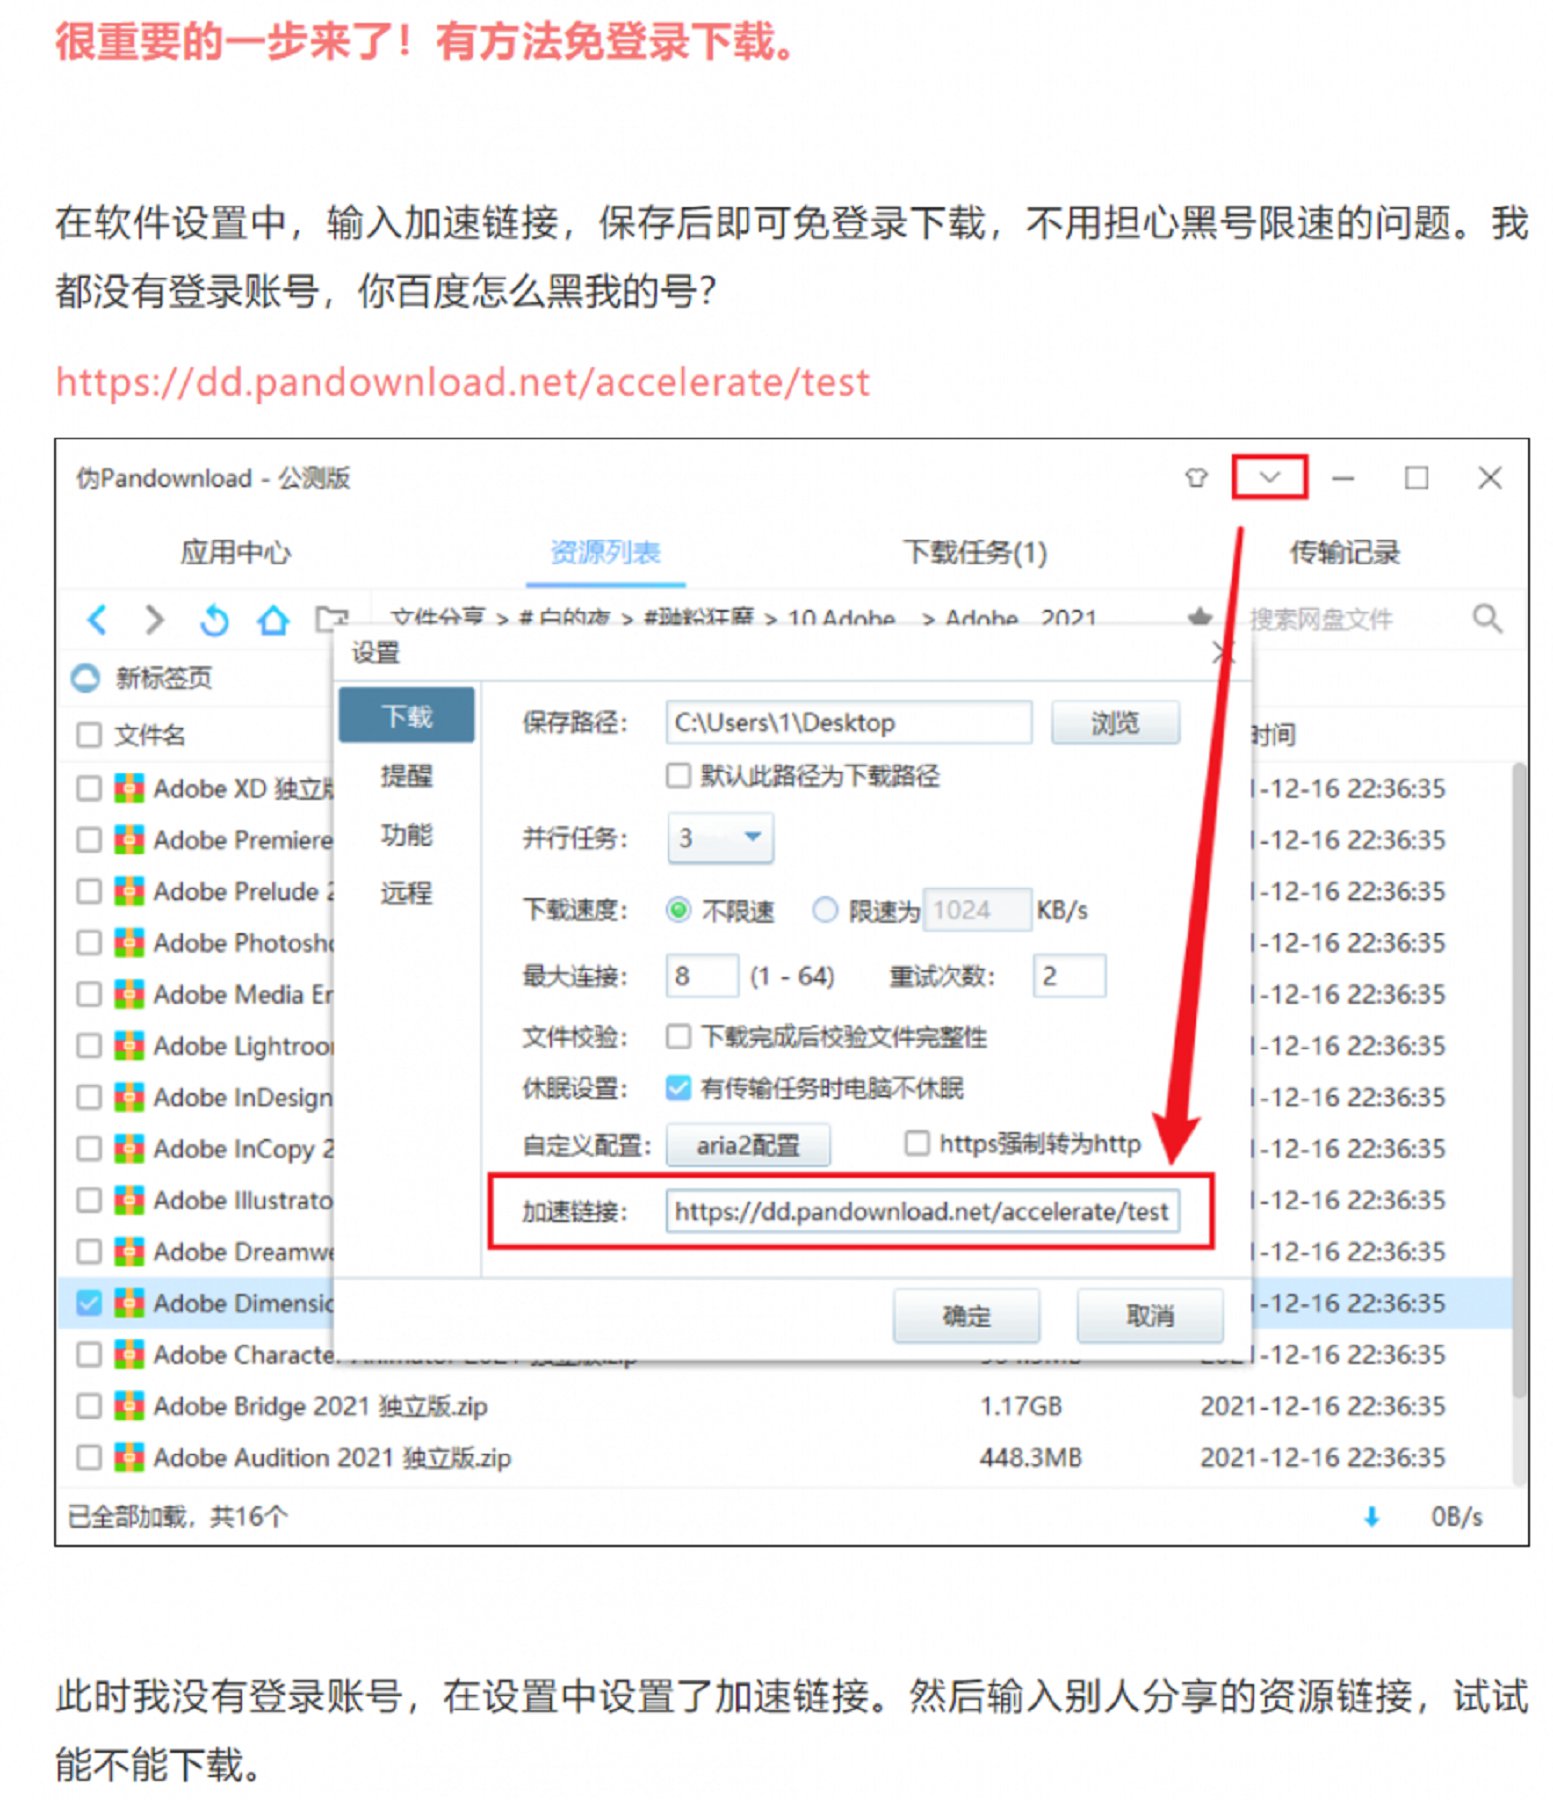Click the download speed arrow icon in status bar
This screenshot has height=1800, width=1553.
[x=1371, y=1517]
